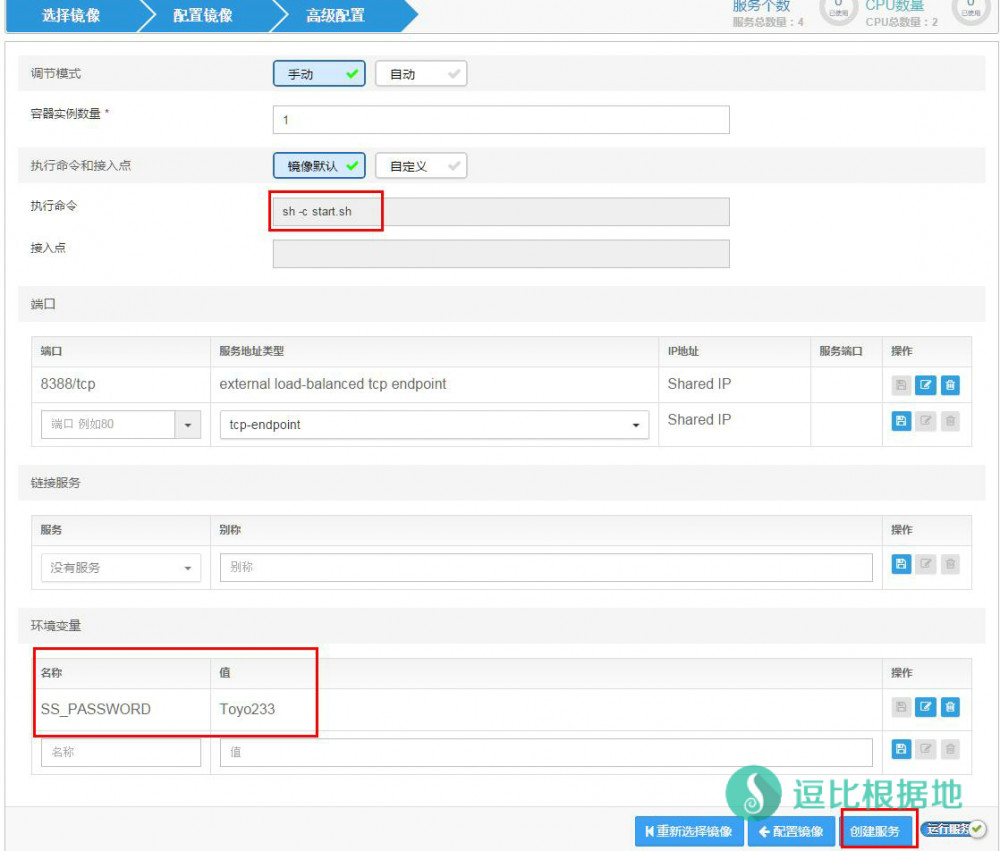The height and width of the screenshot is (851, 1000).
Task: Open the port number dropdown arrow
Action: tap(187, 424)
